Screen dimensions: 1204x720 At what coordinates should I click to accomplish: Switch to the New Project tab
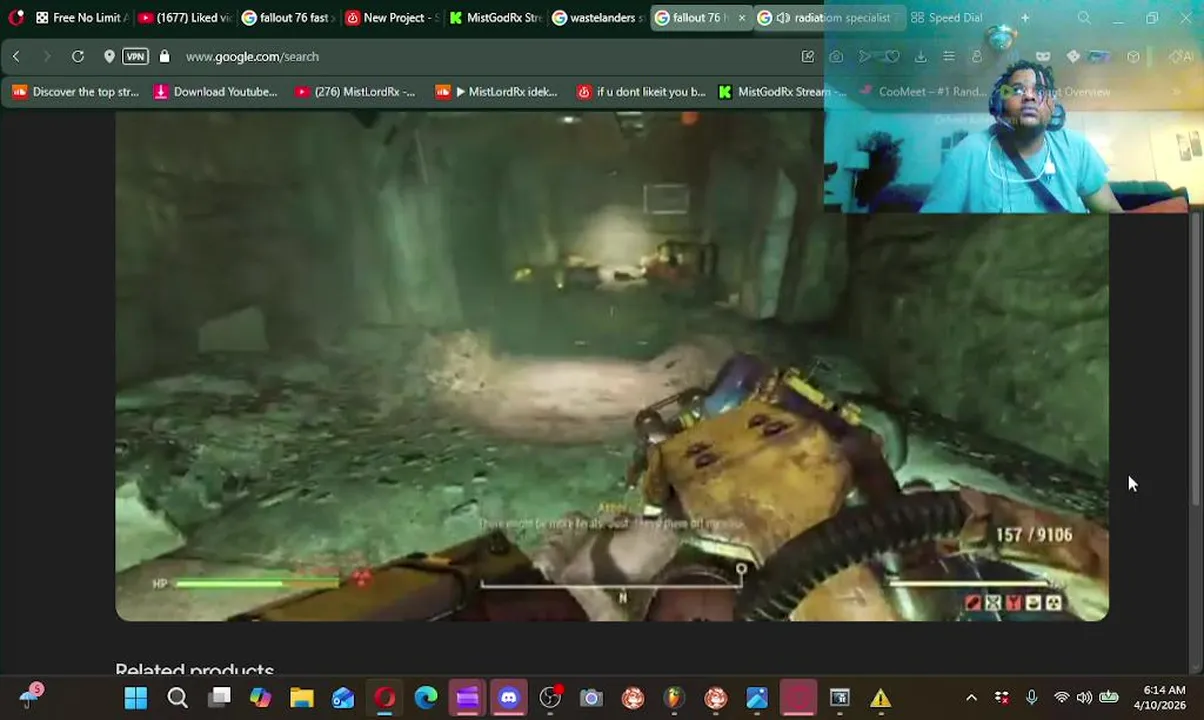[x=391, y=17]
